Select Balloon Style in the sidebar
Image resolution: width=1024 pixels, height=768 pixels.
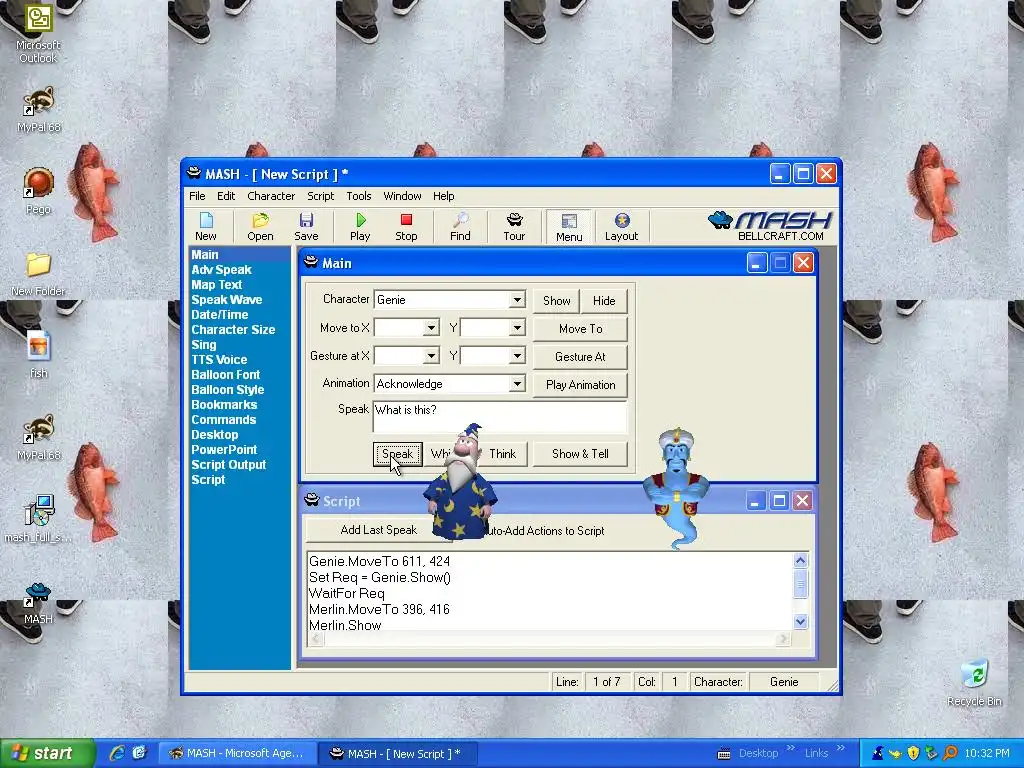tap(227, 390)
